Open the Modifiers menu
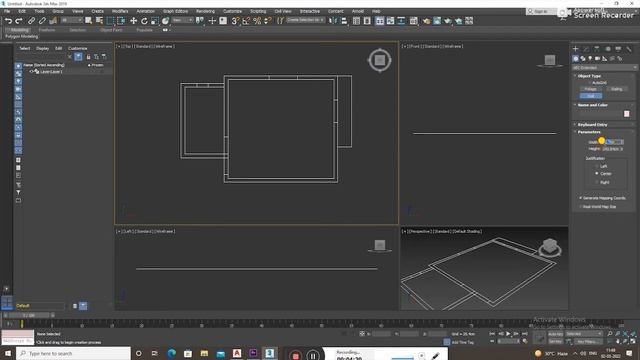The width and height of the screenshot is (640, 360). pos(120,11)
